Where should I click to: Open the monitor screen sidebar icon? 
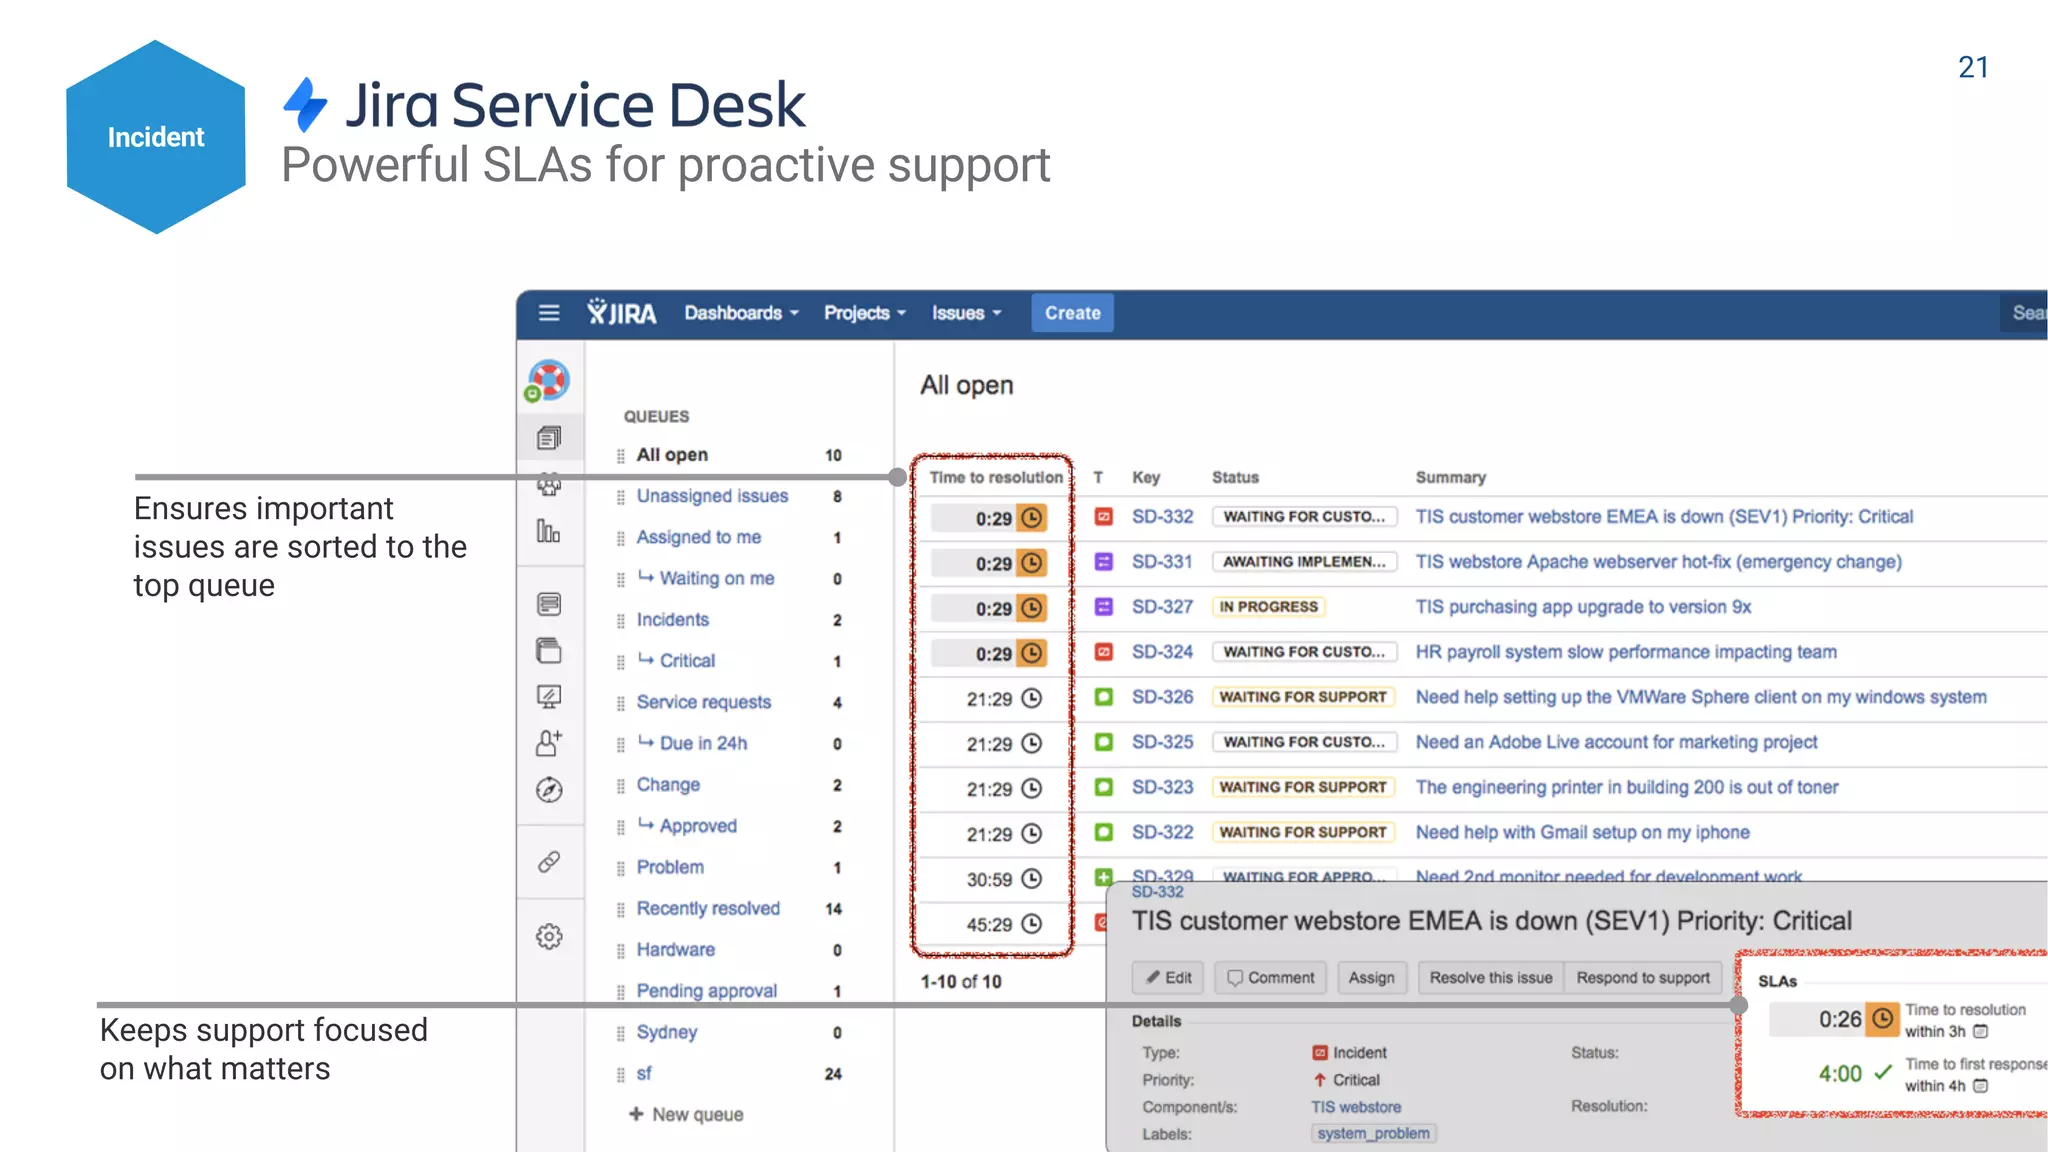pyautogui.click(x=549, y=697)
